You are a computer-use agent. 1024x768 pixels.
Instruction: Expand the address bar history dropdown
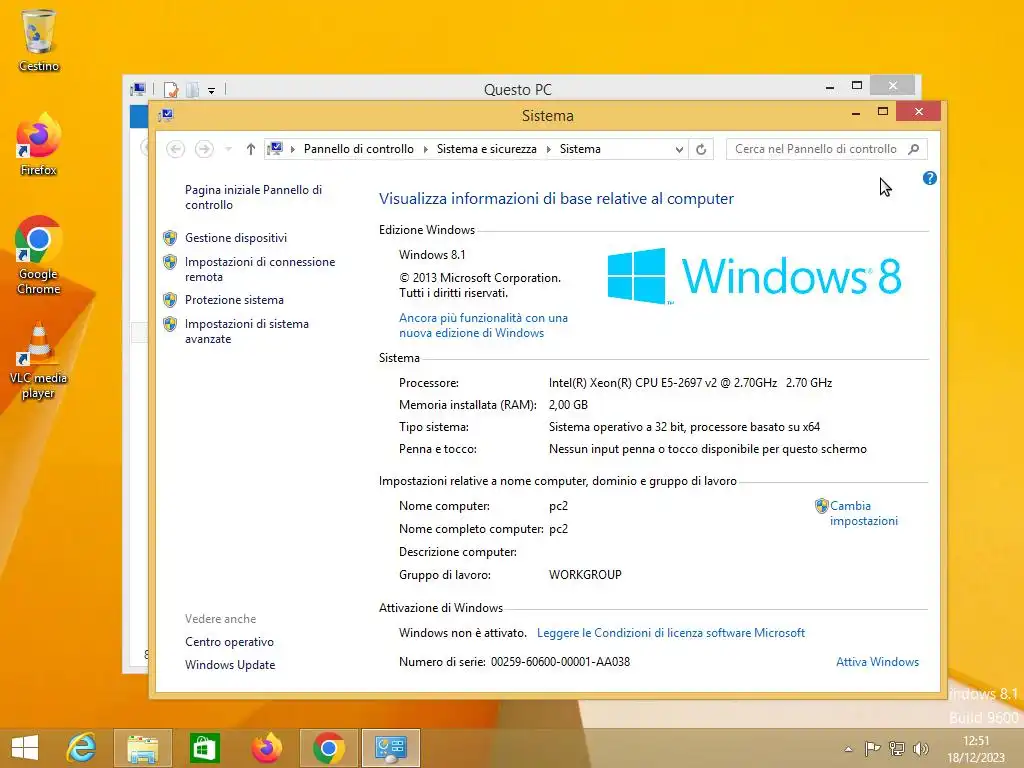679,150
